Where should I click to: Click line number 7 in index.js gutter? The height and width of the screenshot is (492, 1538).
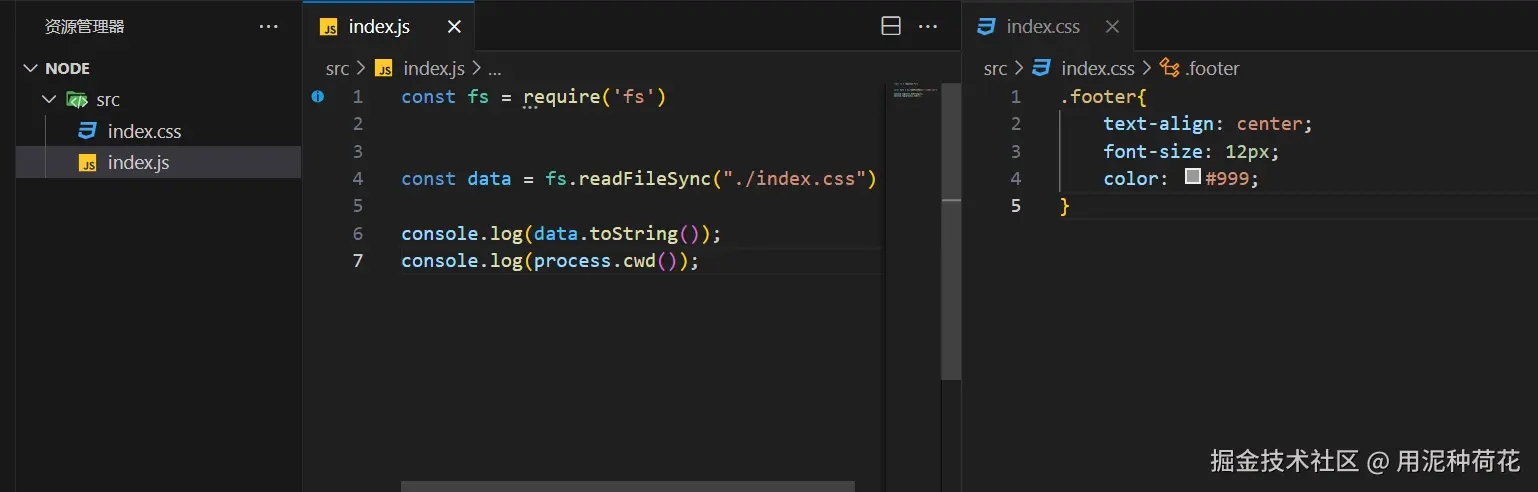[x=358, y=261]
